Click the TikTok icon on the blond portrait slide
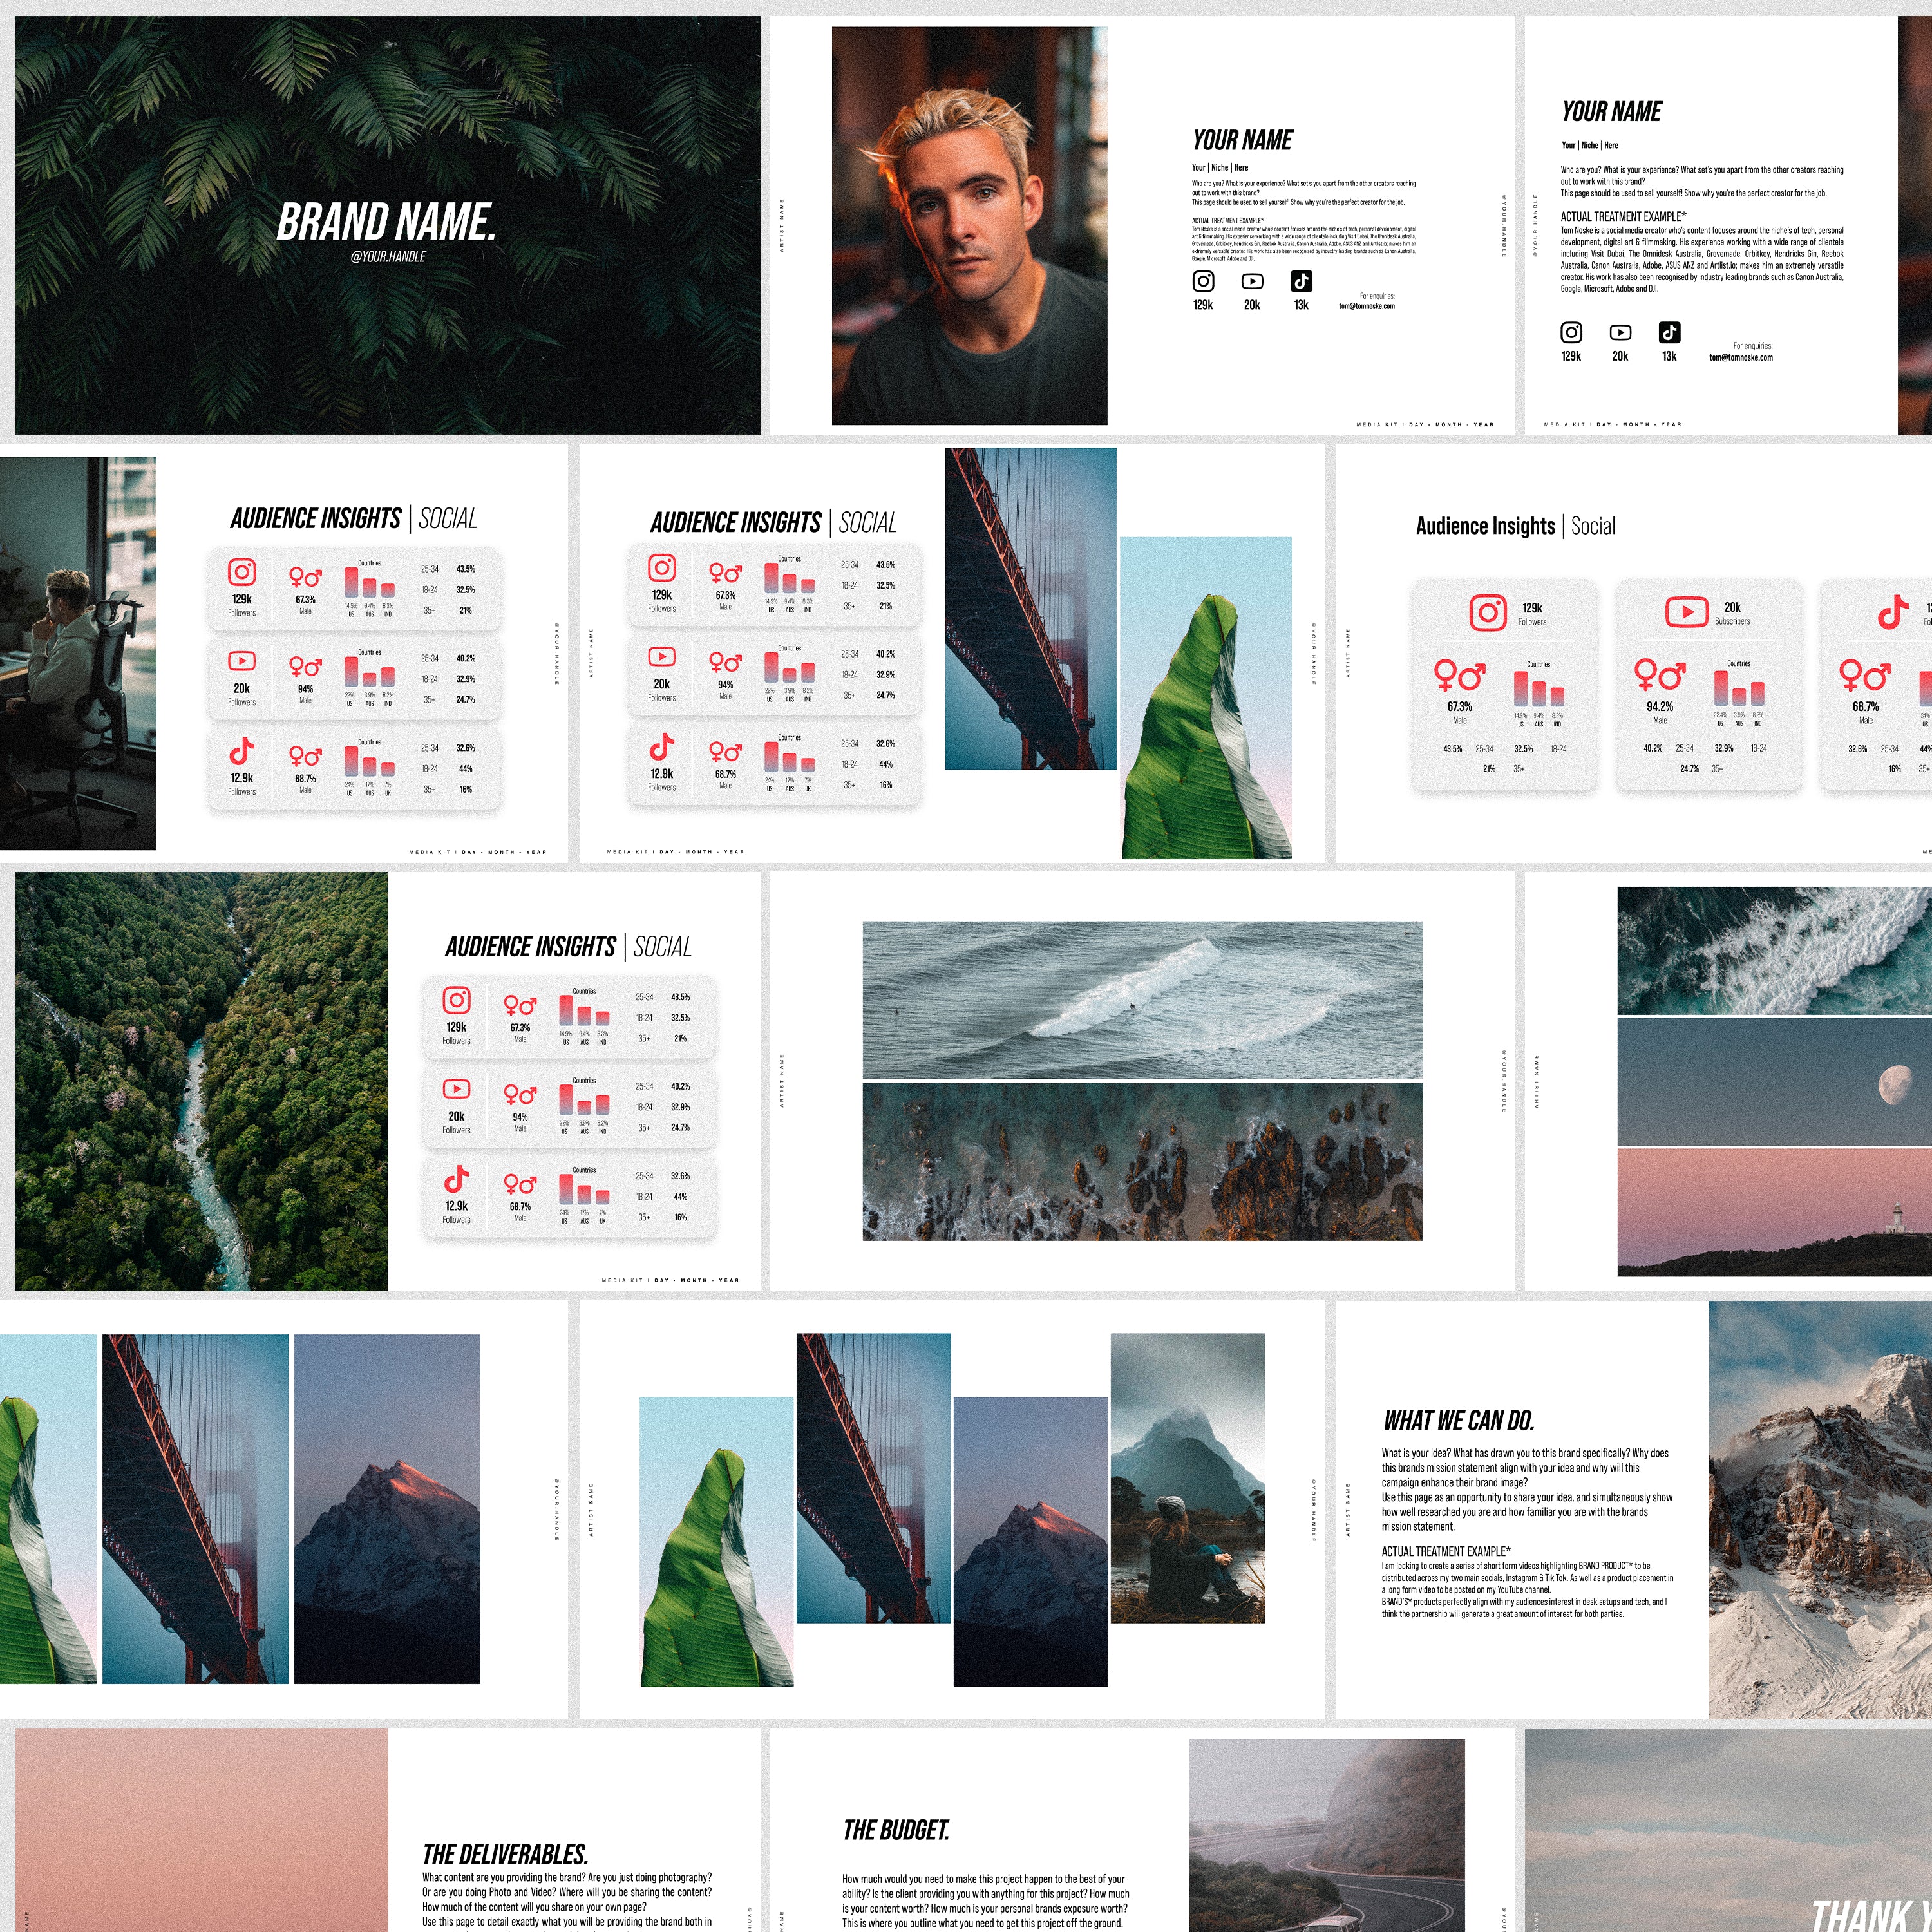 click(x=1301, y=281)
